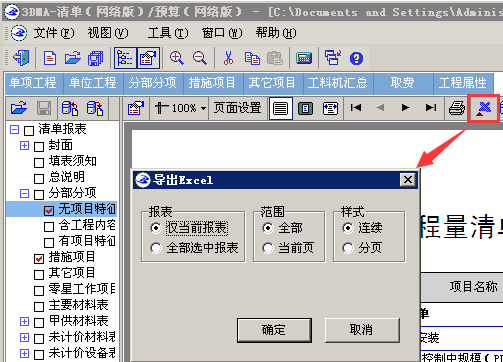Open 页面设置 page setup

coord(237,108)
